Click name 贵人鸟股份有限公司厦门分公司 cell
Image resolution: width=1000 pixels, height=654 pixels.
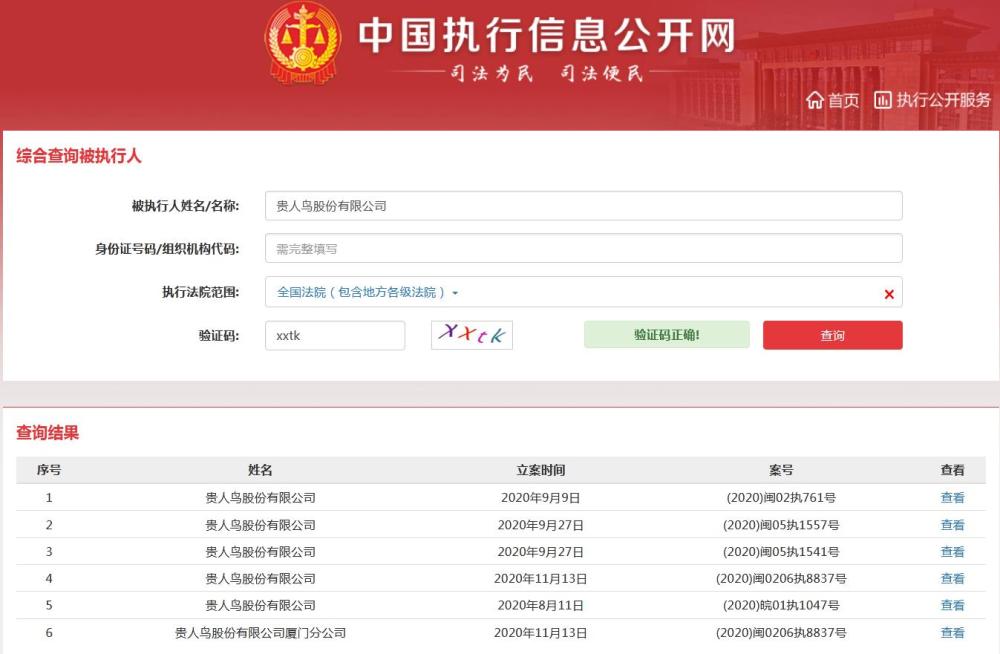point(260,633)
